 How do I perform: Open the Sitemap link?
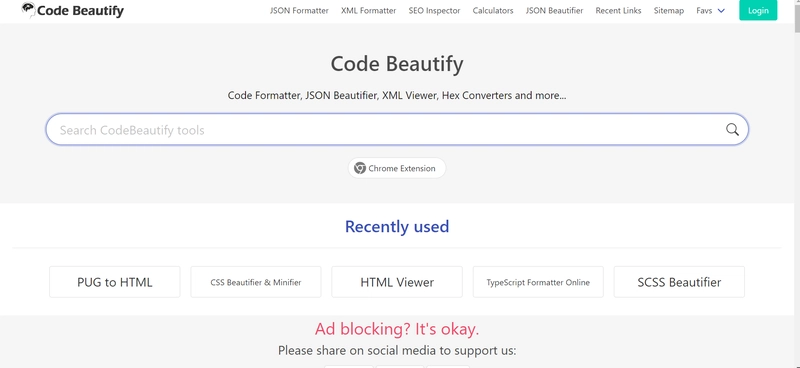pos(668,11)
